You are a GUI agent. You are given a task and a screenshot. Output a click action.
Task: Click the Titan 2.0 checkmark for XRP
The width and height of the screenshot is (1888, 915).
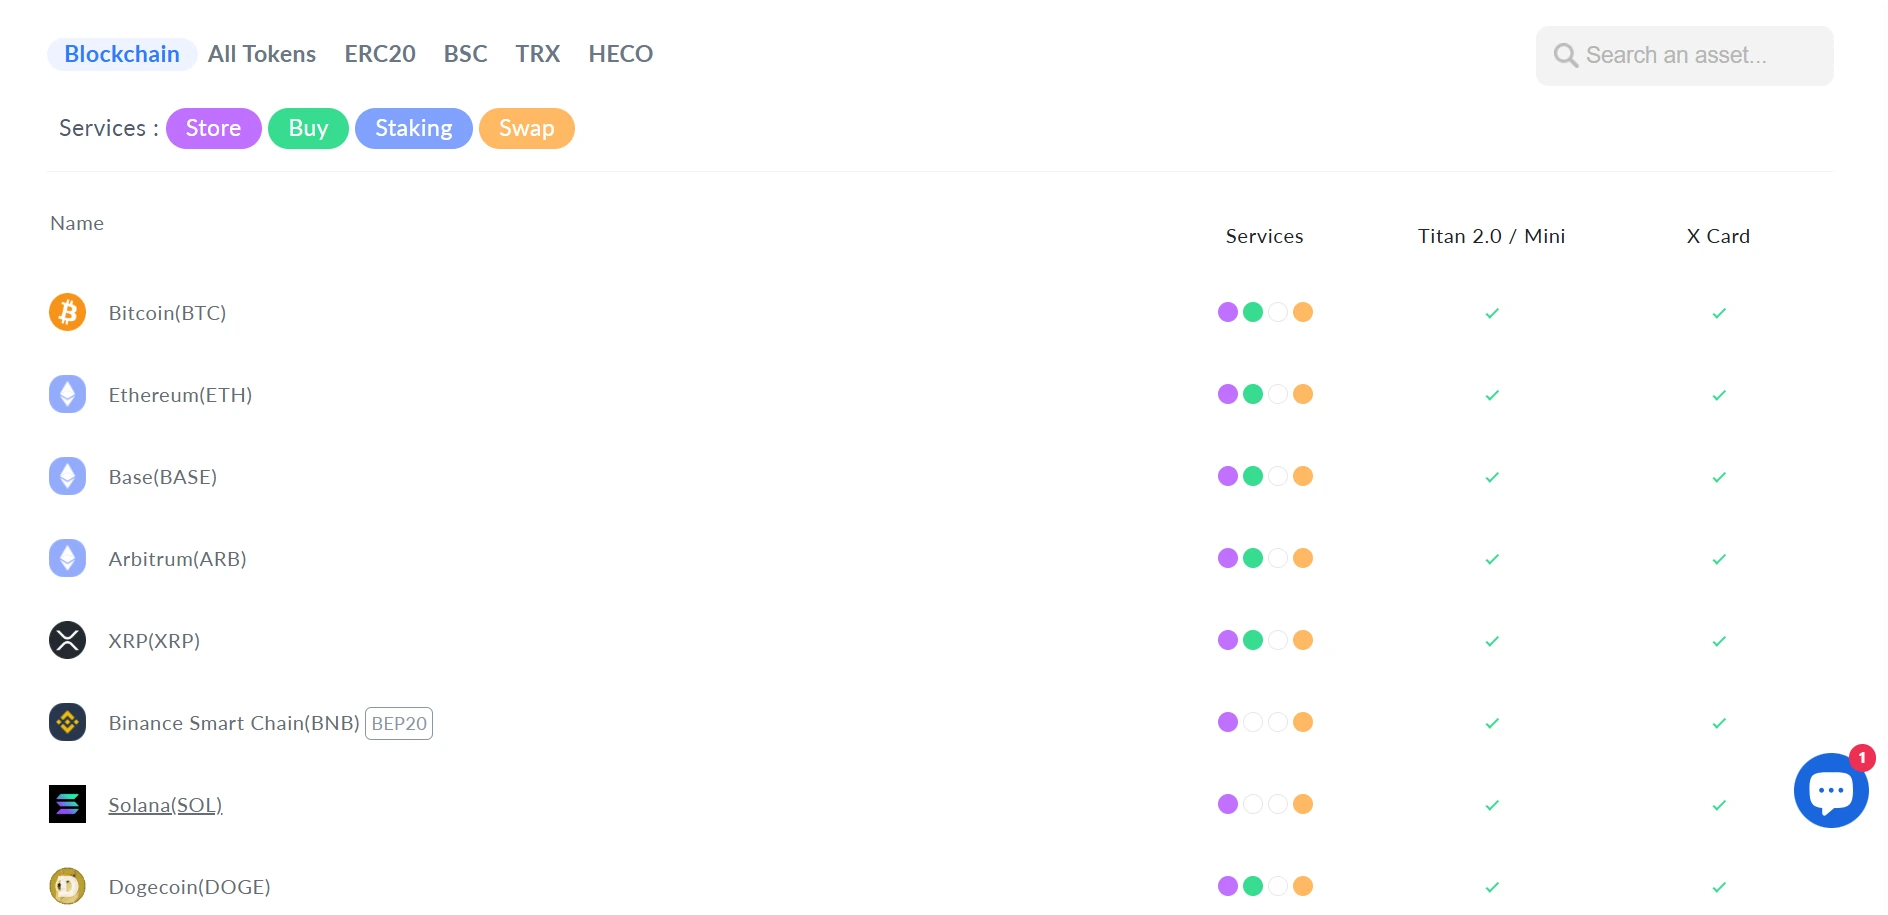pos(1492,641)
